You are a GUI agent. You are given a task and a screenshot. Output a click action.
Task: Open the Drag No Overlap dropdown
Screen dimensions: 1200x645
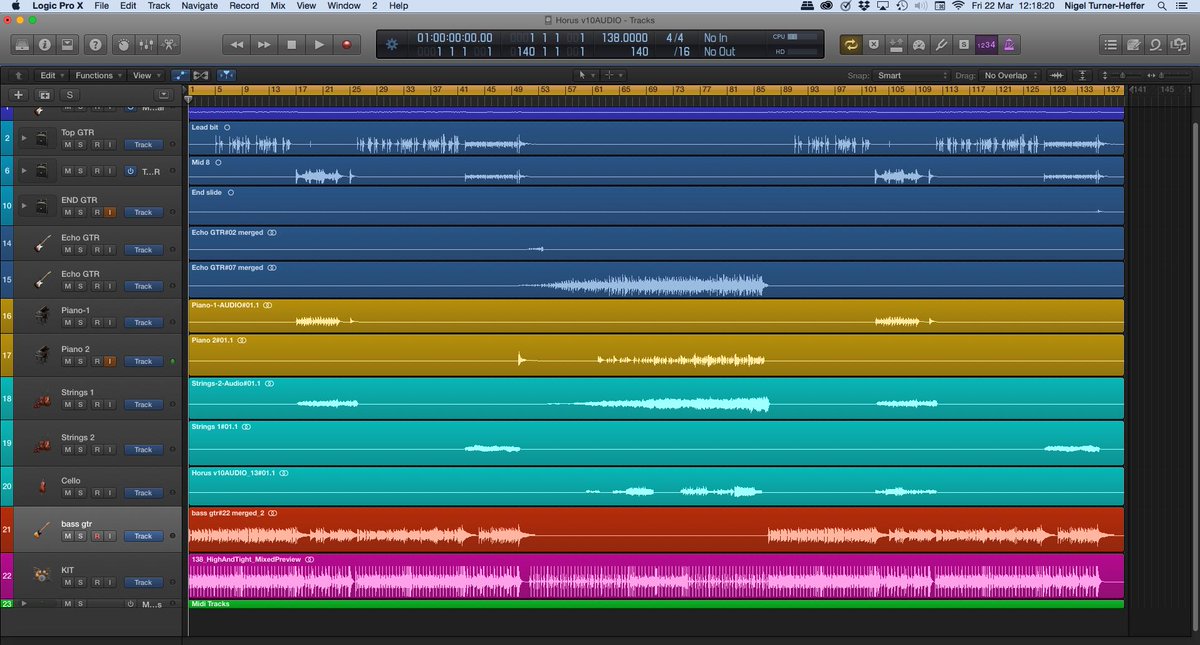click(x=1011, y=75)
